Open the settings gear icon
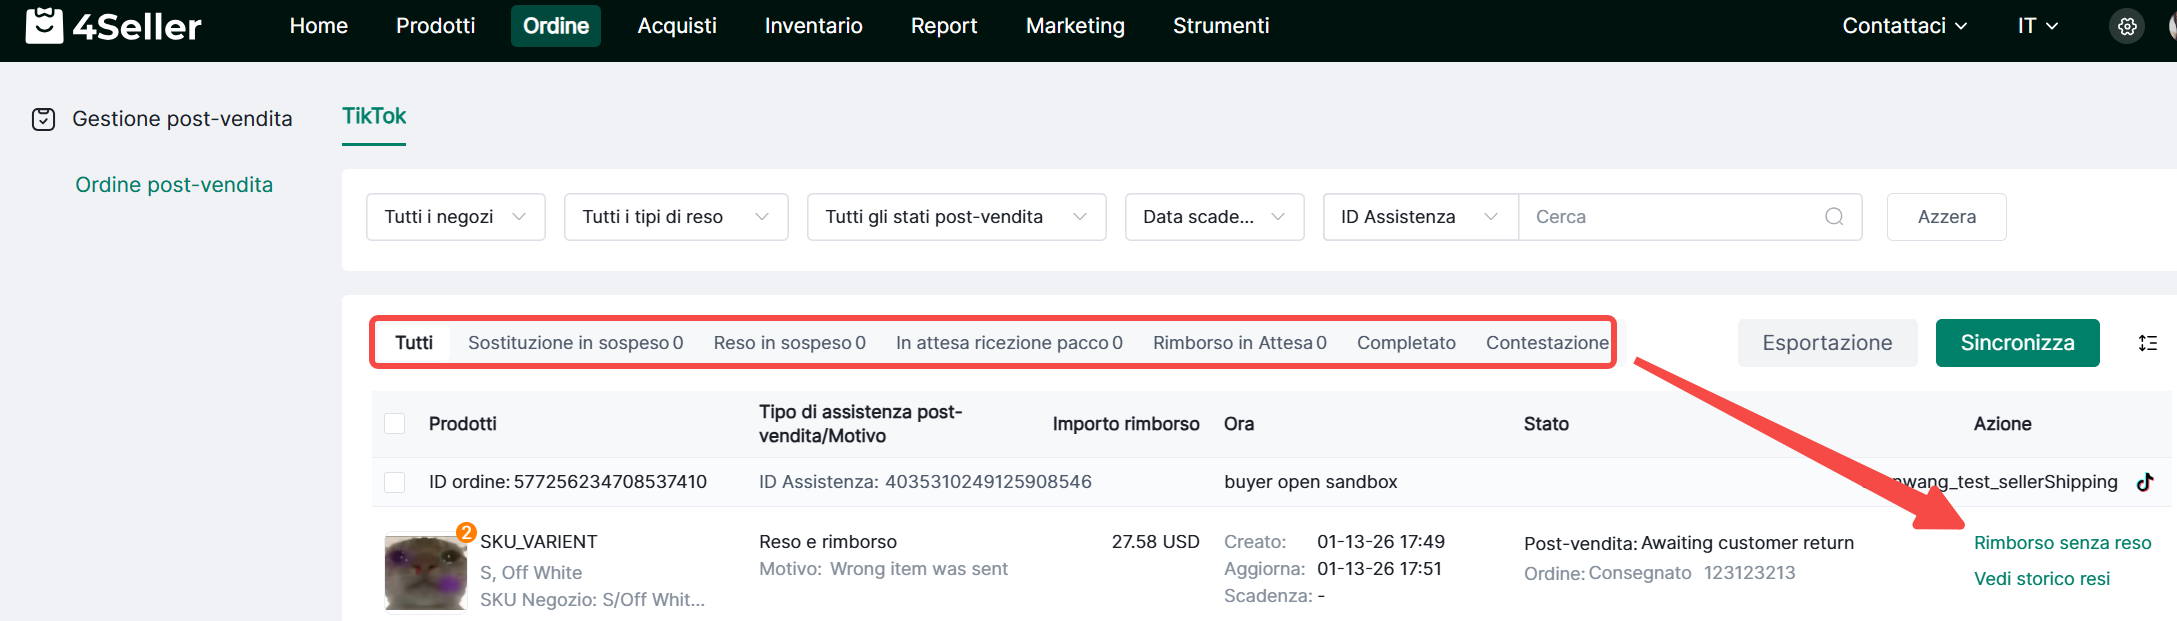The image size is (2177, 621). click(2127, 26)
